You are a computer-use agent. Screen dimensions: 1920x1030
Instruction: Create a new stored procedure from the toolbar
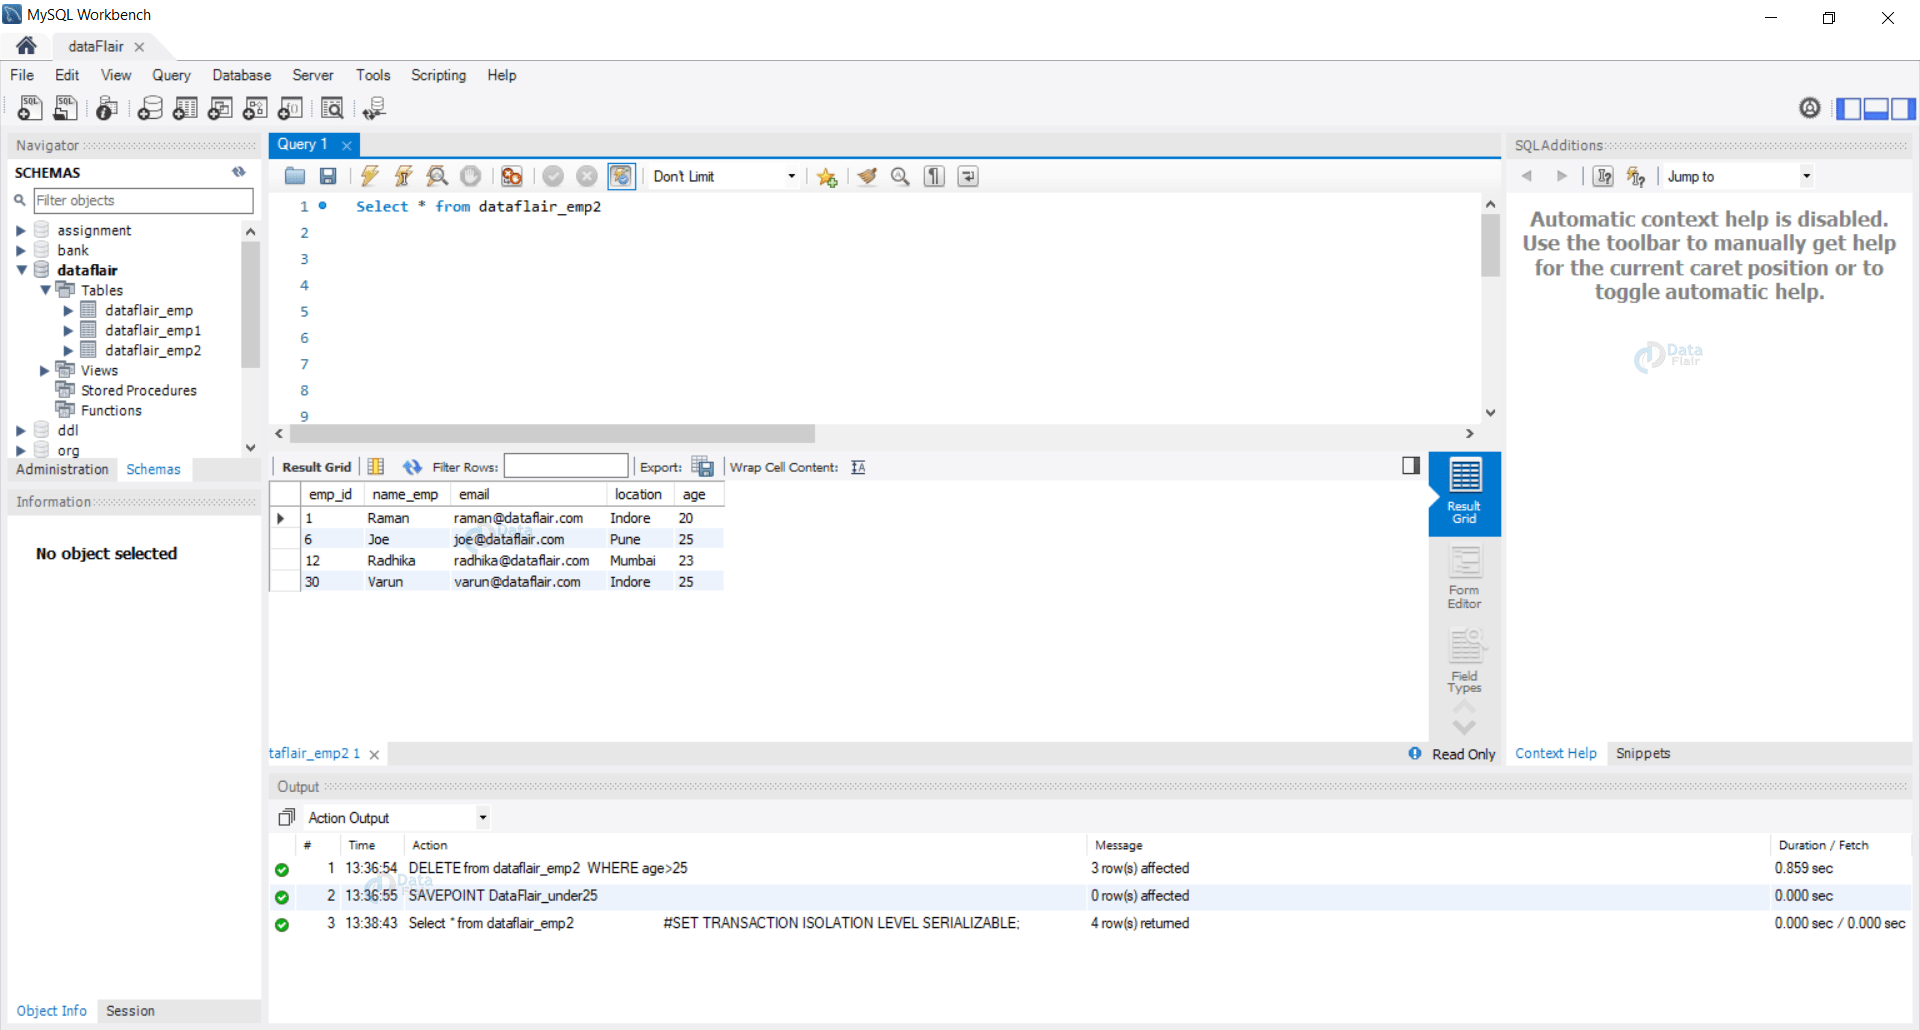coord(255,108)
